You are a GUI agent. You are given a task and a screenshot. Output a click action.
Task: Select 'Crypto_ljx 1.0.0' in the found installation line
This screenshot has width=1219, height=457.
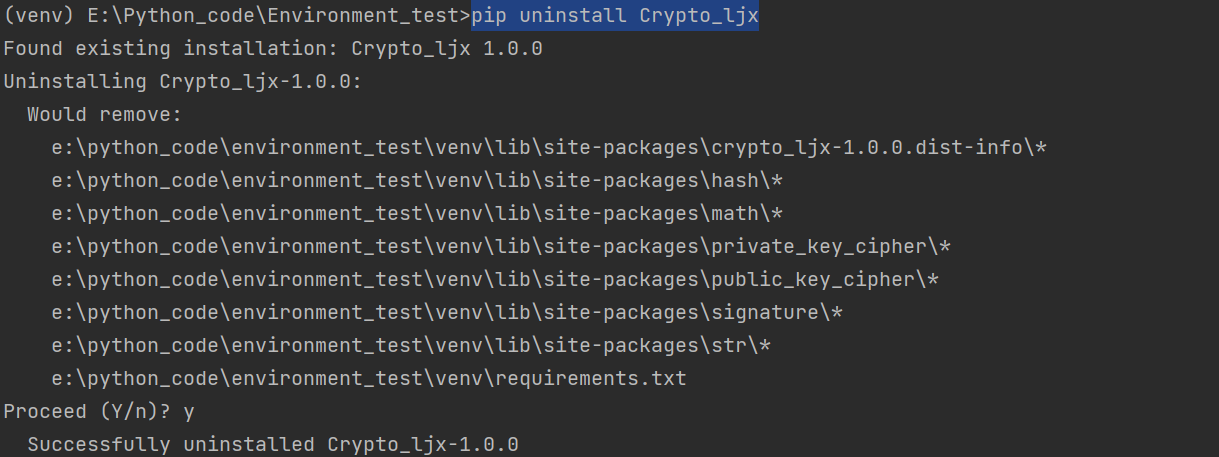tap(447, 49)
